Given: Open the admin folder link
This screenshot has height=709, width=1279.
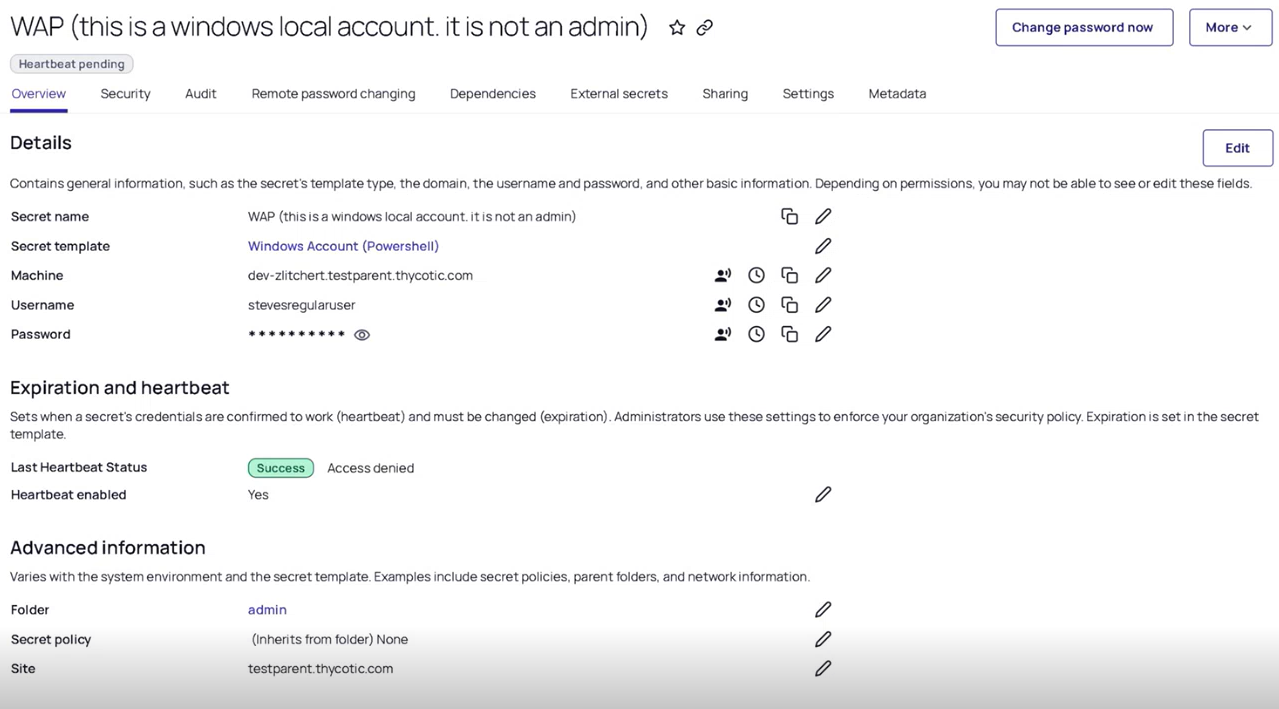Looking at the screenshot, I should (x=267, y=610).
